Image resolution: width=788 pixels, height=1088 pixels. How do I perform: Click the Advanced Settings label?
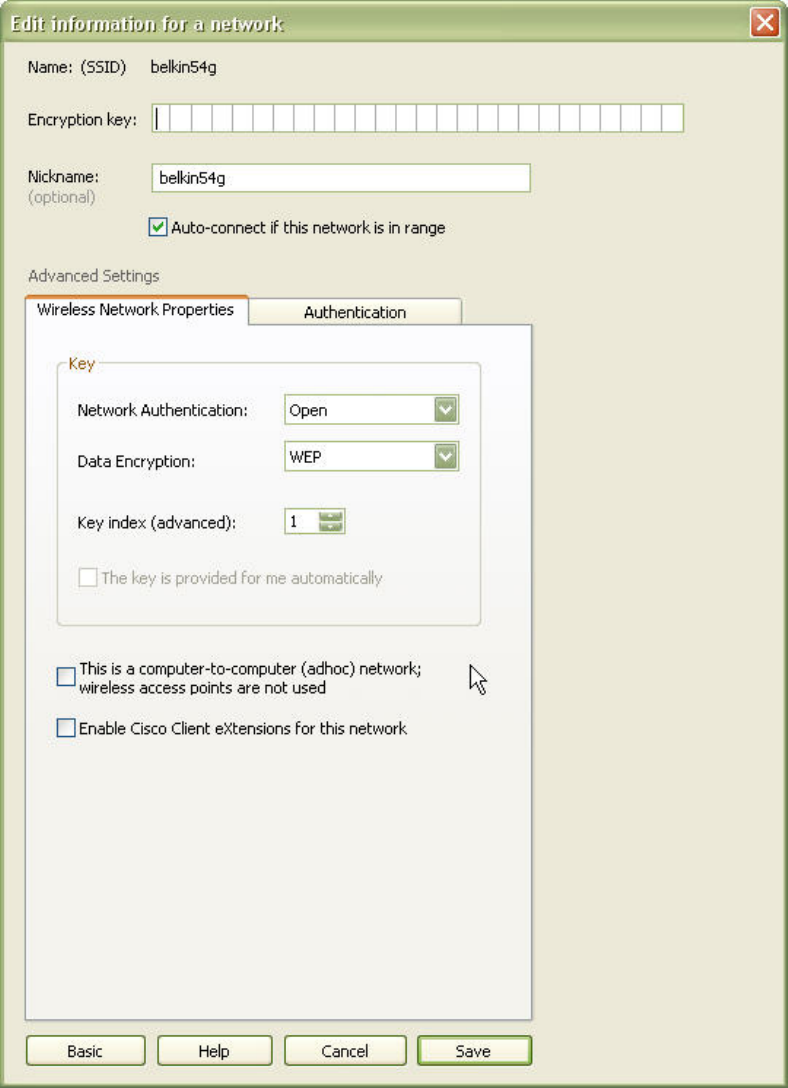[94, 275]
